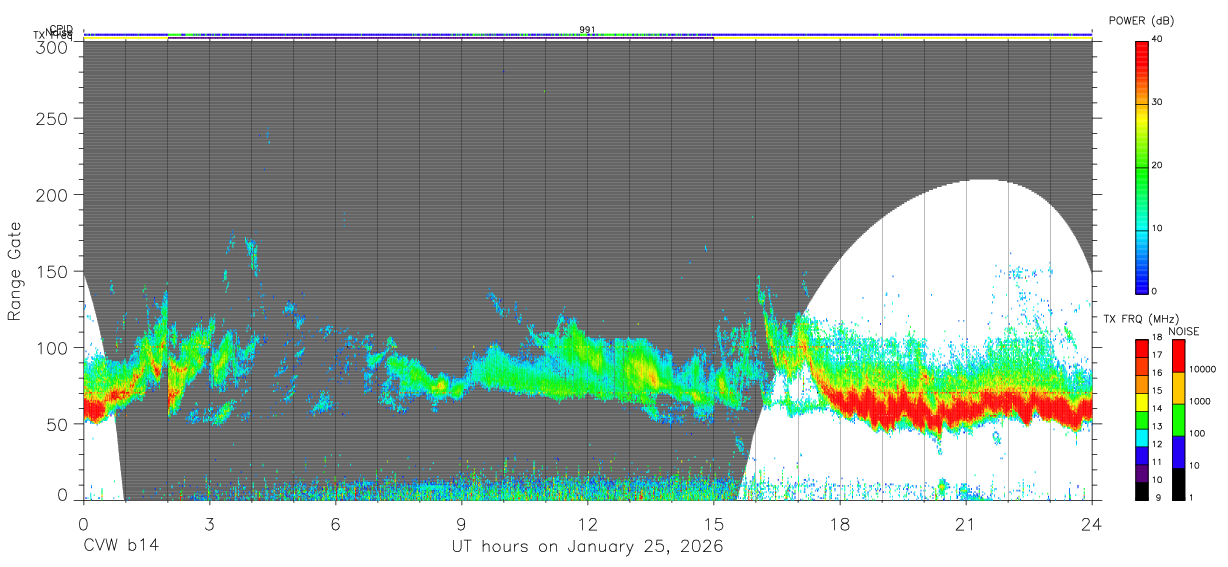Click the x-axis tick label '9'
Screen dimensions: 1228x567
(x=461, y=524)
